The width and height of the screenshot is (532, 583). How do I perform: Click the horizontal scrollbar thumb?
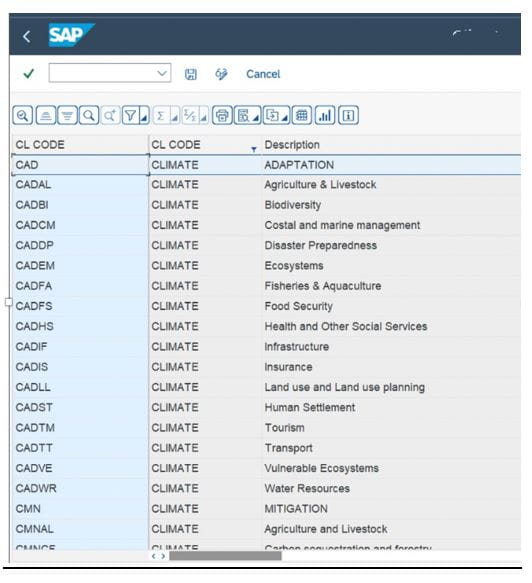226,556
